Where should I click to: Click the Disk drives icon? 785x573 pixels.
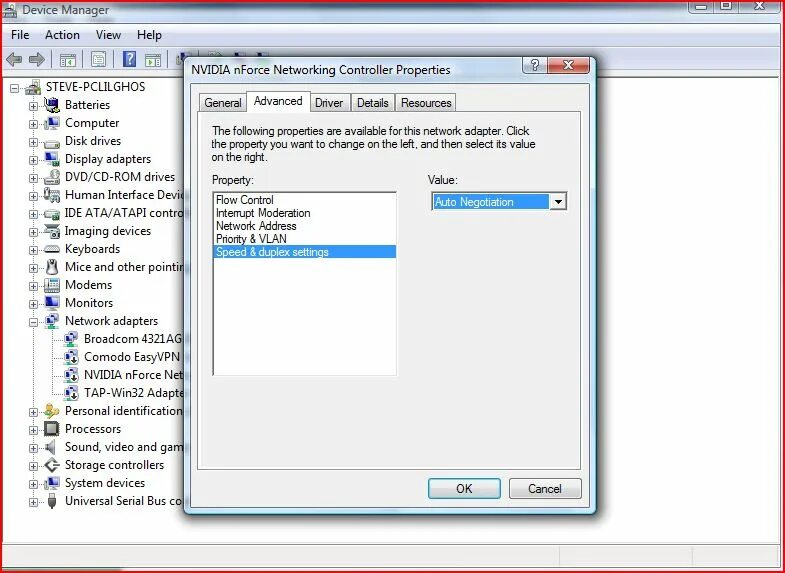click(52, 142)
